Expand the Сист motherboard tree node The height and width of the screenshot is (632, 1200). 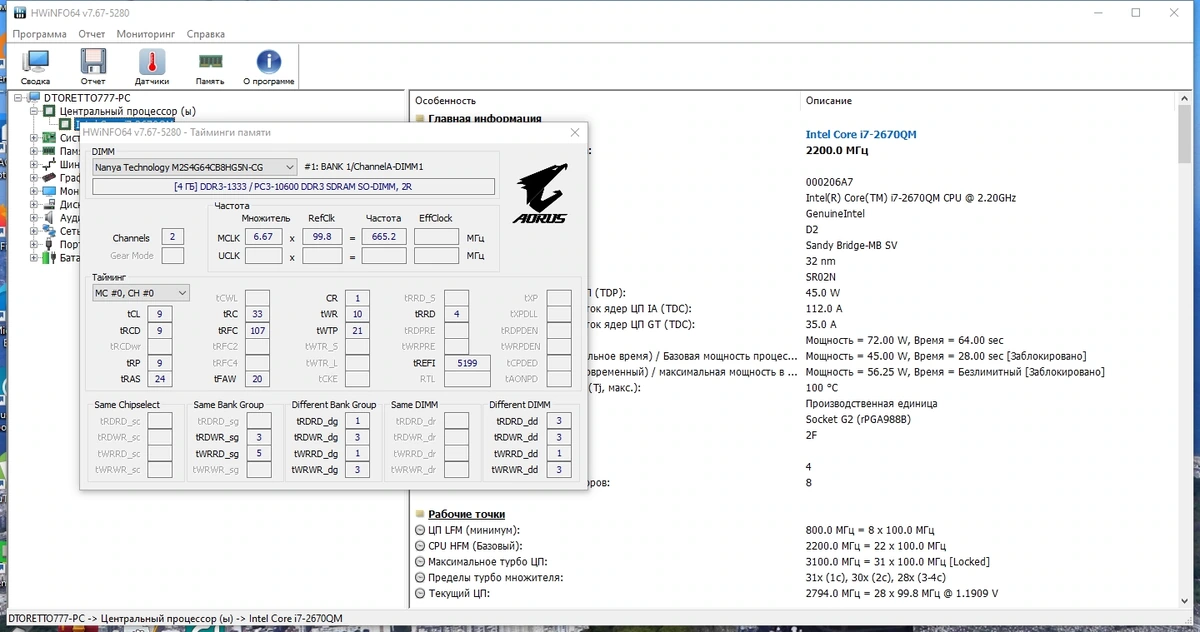34,138
